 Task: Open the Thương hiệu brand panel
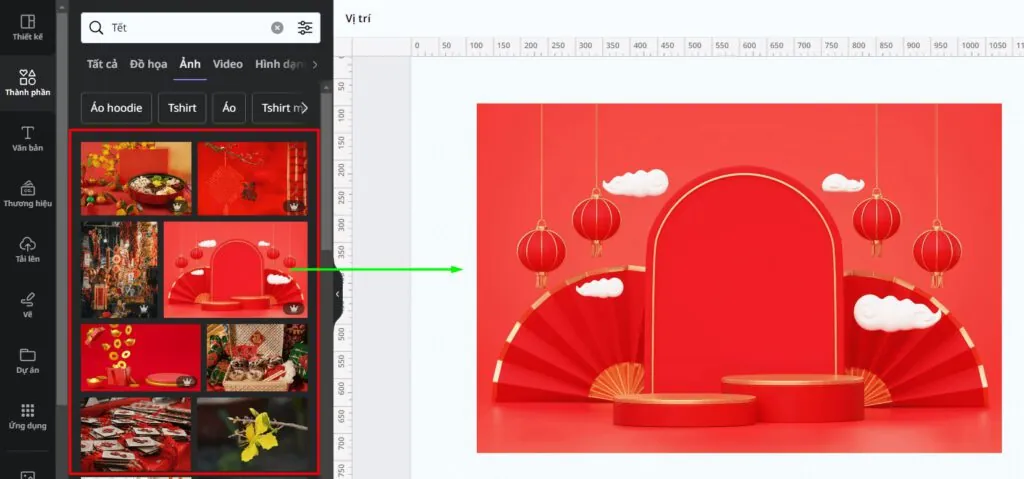(x=27, y=194)
